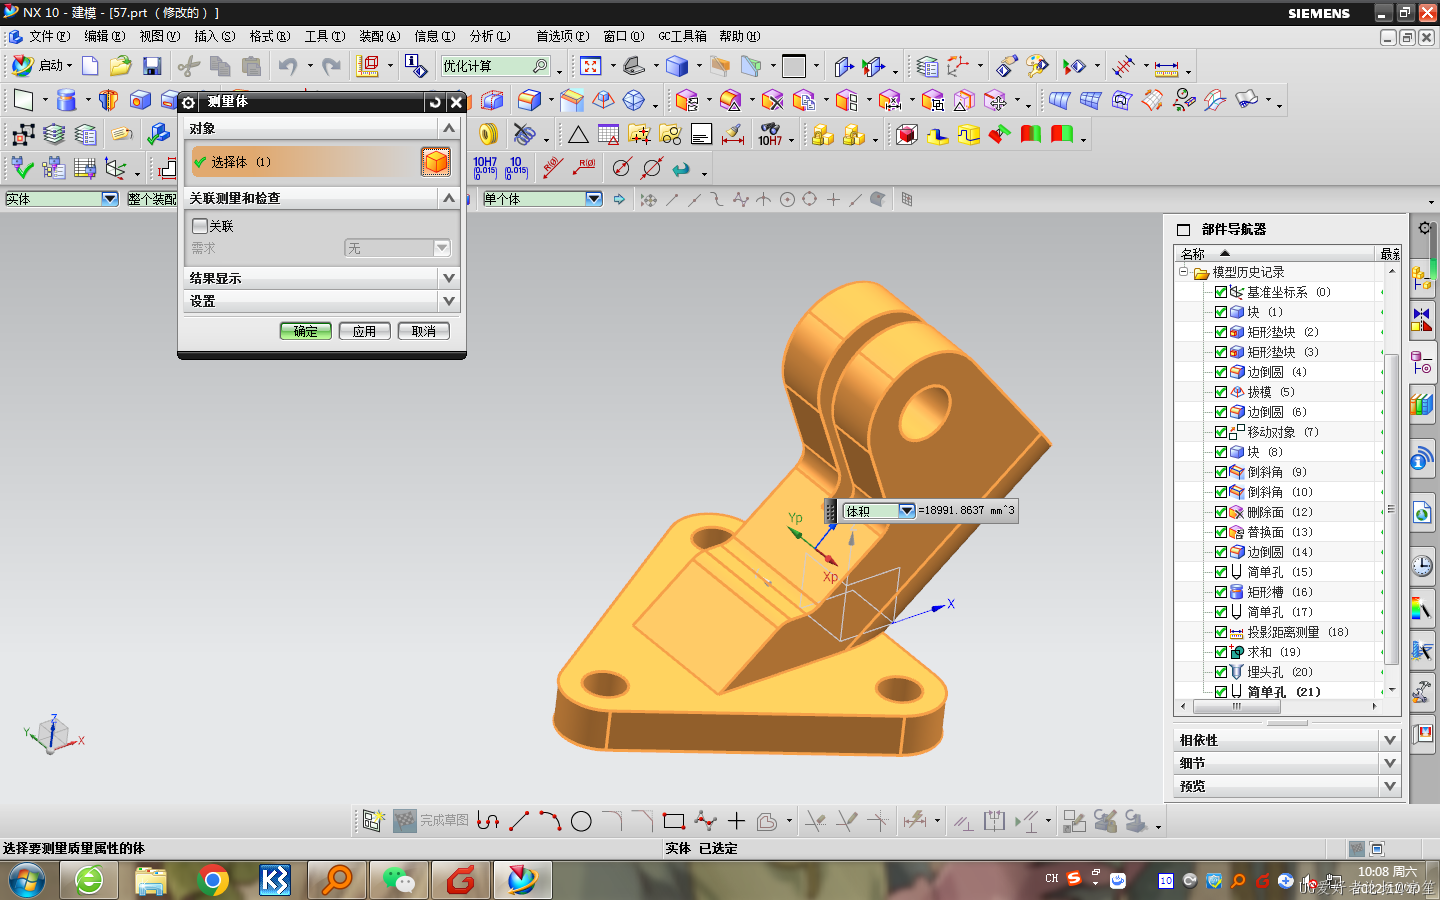Uncheck 求和 (19) feature checkbox

point(1221,652)
